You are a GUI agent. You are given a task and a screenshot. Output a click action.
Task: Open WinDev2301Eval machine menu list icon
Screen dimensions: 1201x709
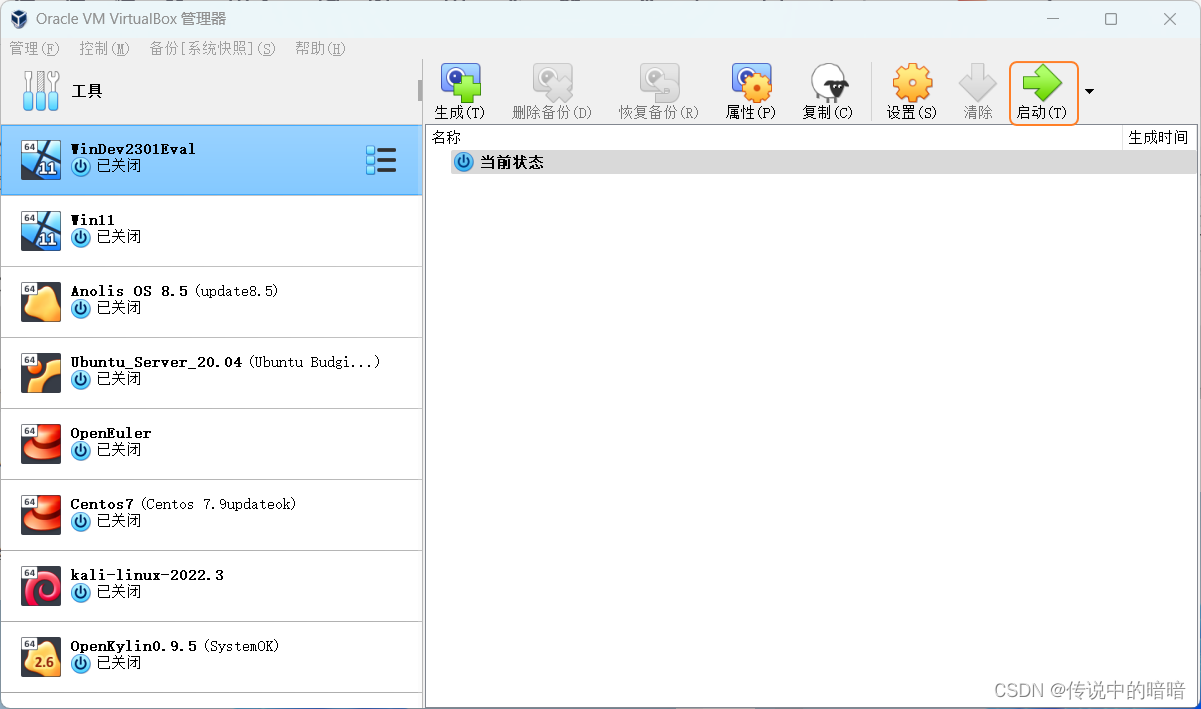381,160
